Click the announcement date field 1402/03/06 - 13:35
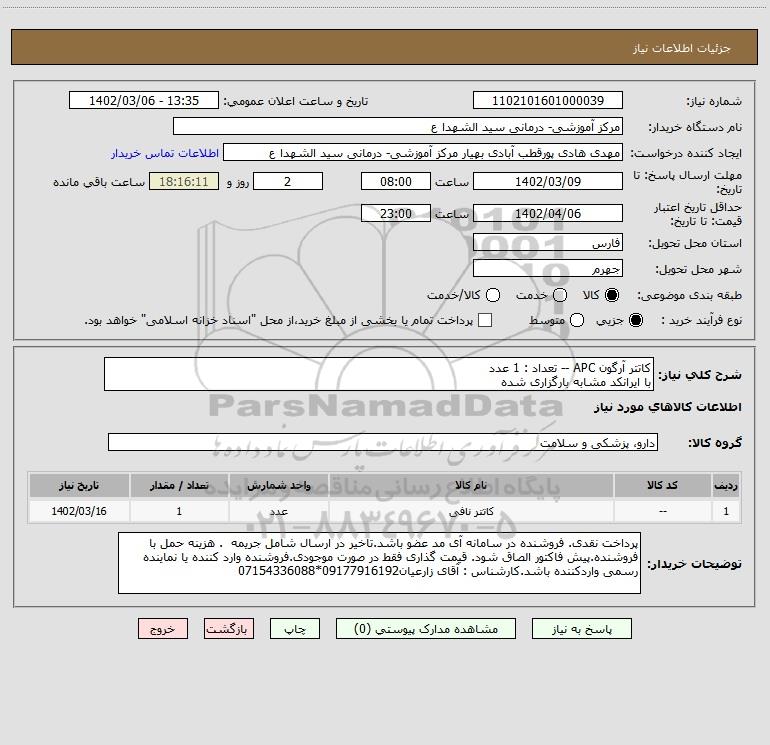 pos(144,101)
